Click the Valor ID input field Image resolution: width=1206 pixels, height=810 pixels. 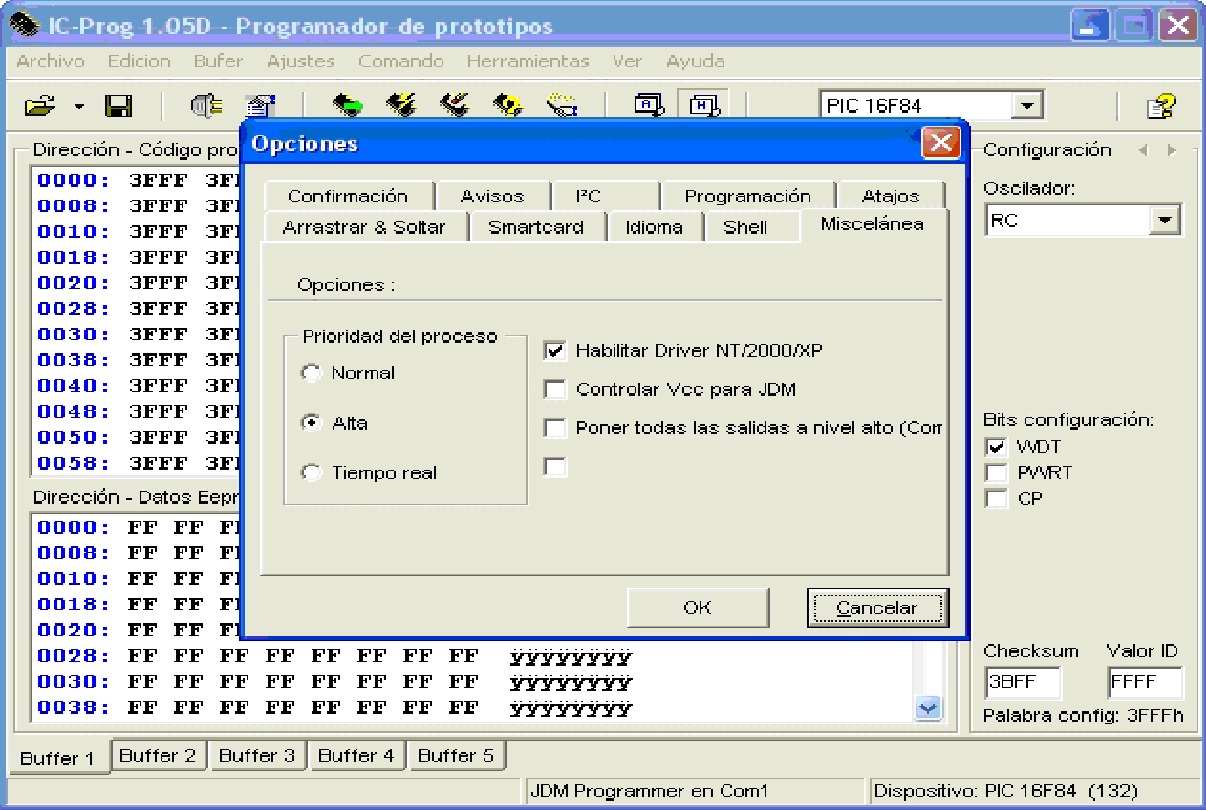pyautogui.click(x=1145, y=683)
